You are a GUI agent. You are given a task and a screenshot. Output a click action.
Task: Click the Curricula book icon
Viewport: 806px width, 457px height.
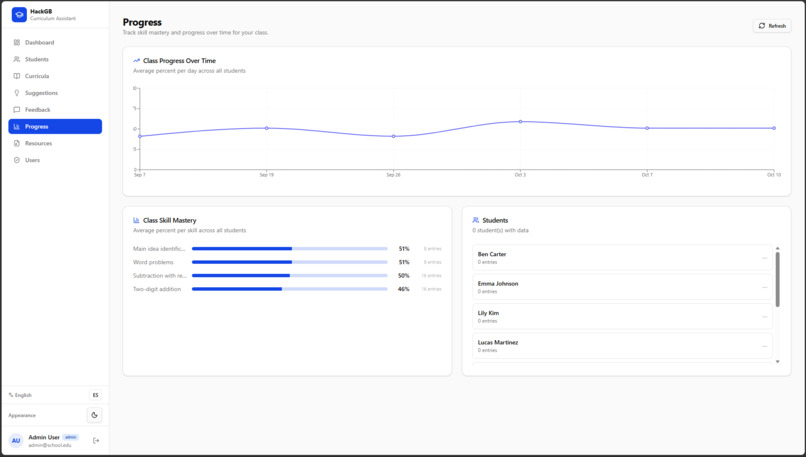click(x=16, y=76)
